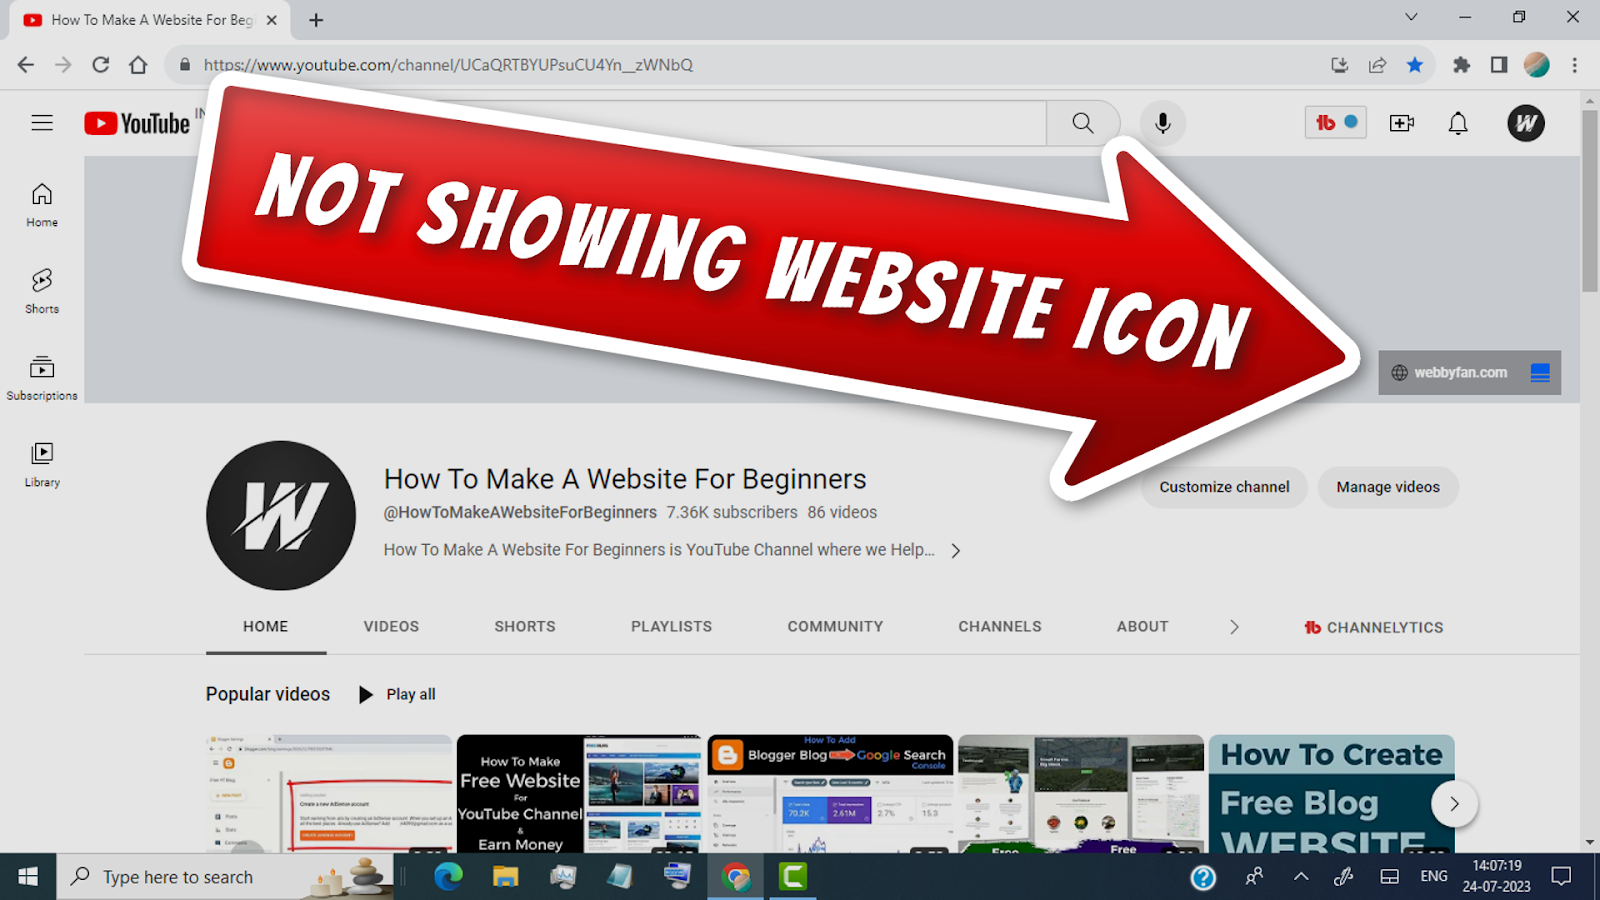
Task: Show more channel tabs with the arrow
Action: [1234, 627]
